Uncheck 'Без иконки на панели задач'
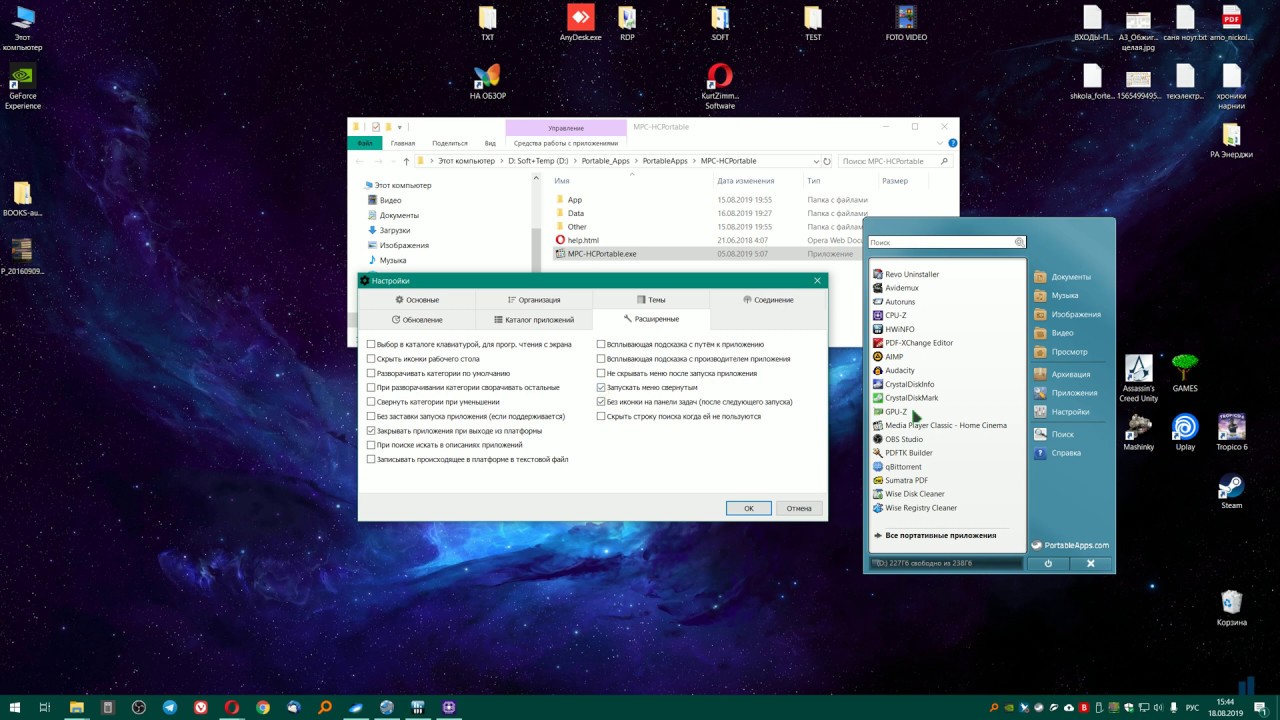This screenshot has height=720, width=1280. click(x=601, y=401)
